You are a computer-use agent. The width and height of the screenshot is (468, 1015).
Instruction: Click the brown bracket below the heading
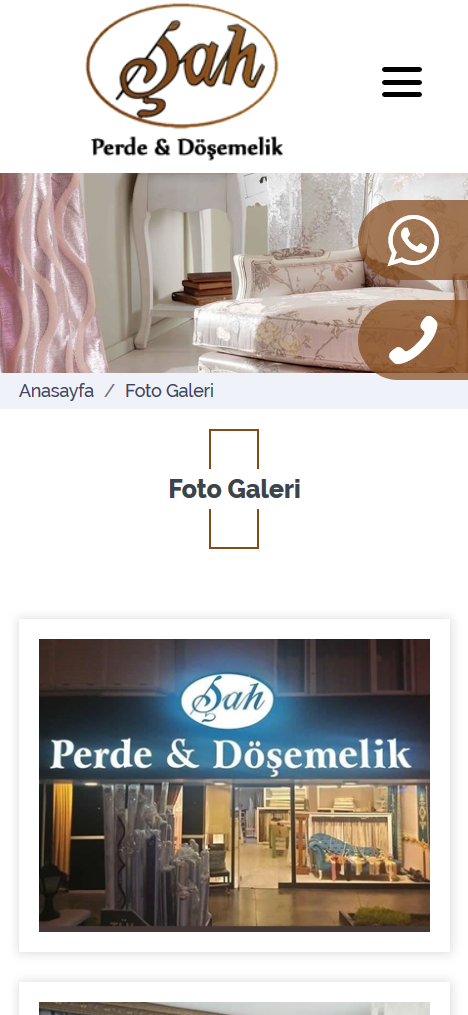tap(234, 529)
